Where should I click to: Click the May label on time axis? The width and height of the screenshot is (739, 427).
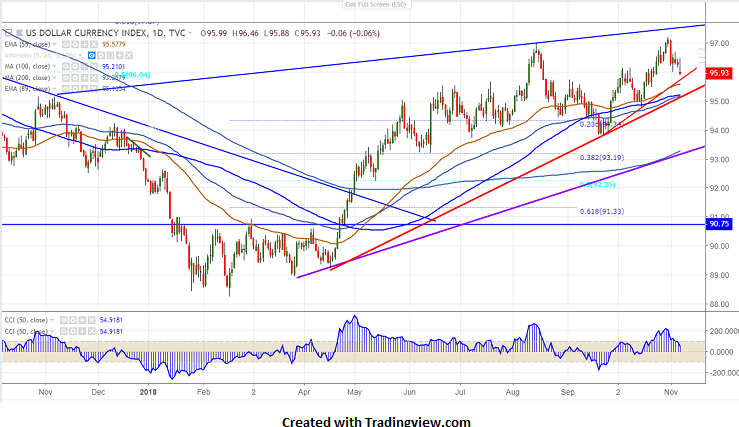click(354, 392)
